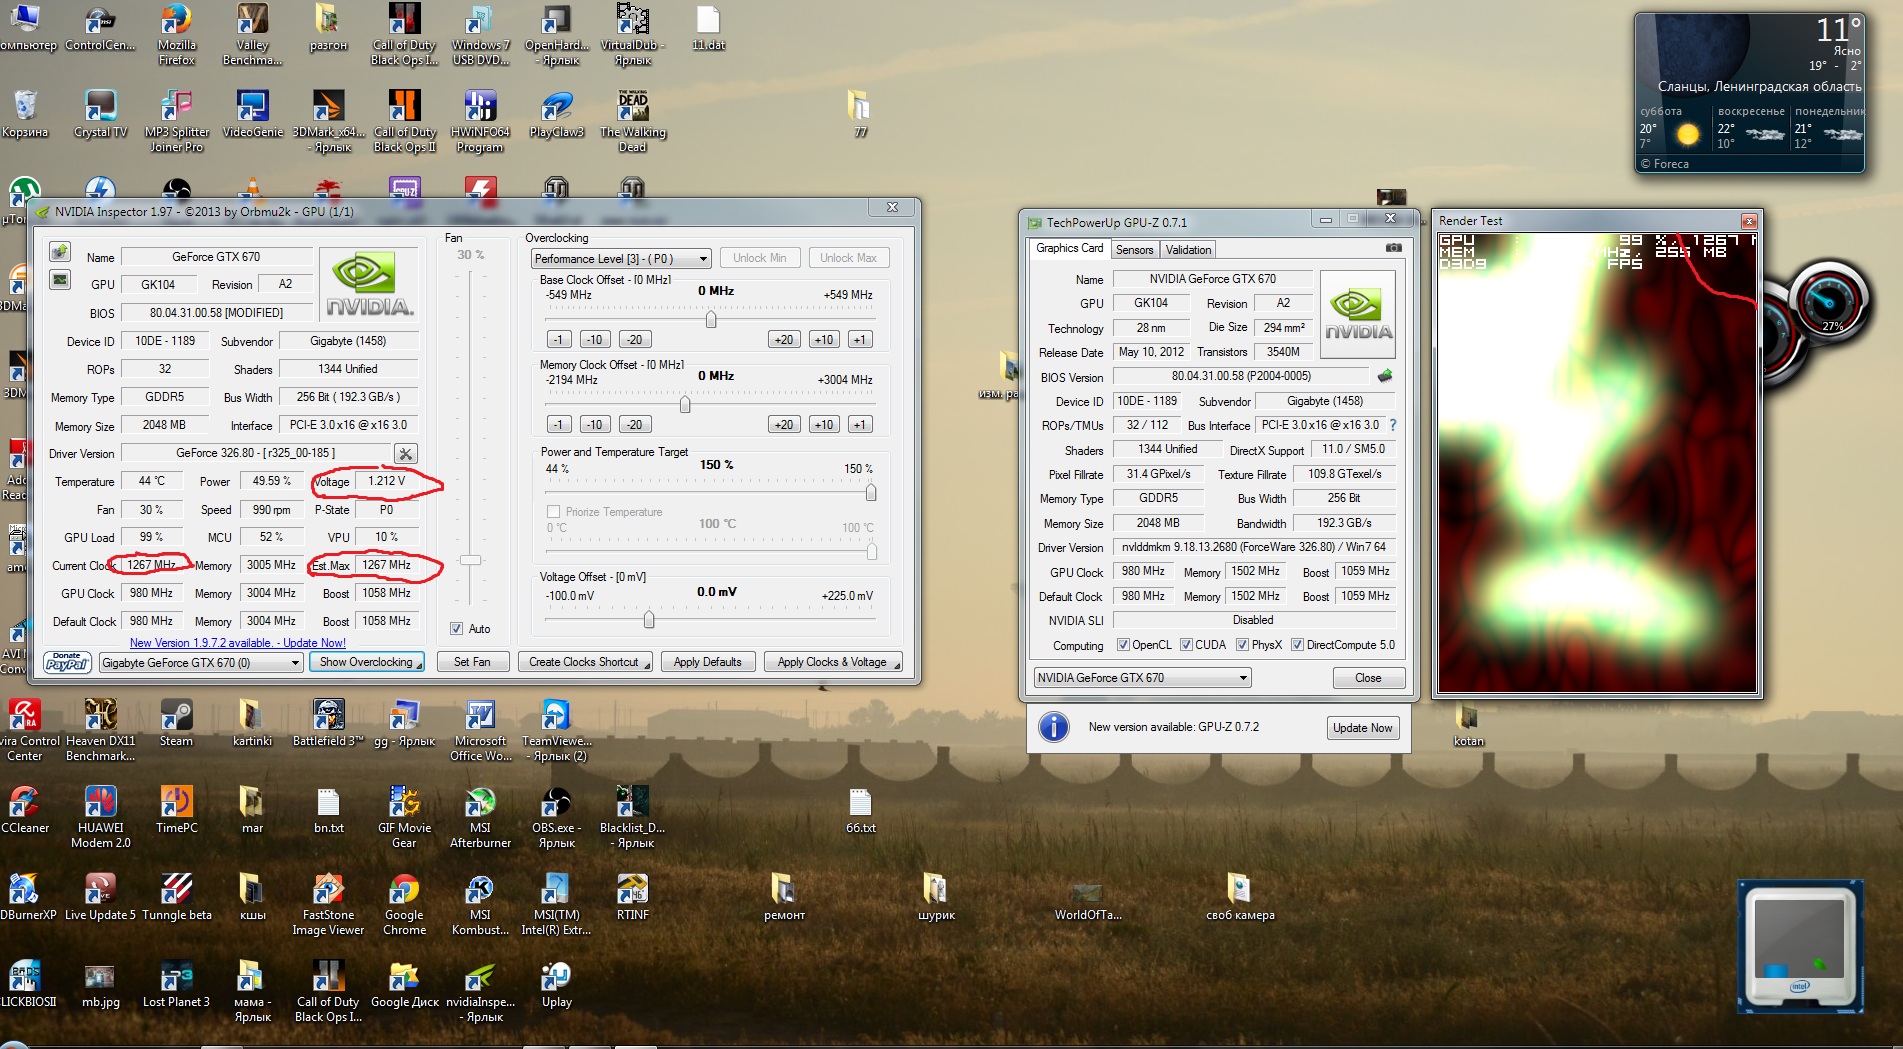Switch to the Sensors tab
The image size is (1903, 1049).
[x=1134, y=250]
